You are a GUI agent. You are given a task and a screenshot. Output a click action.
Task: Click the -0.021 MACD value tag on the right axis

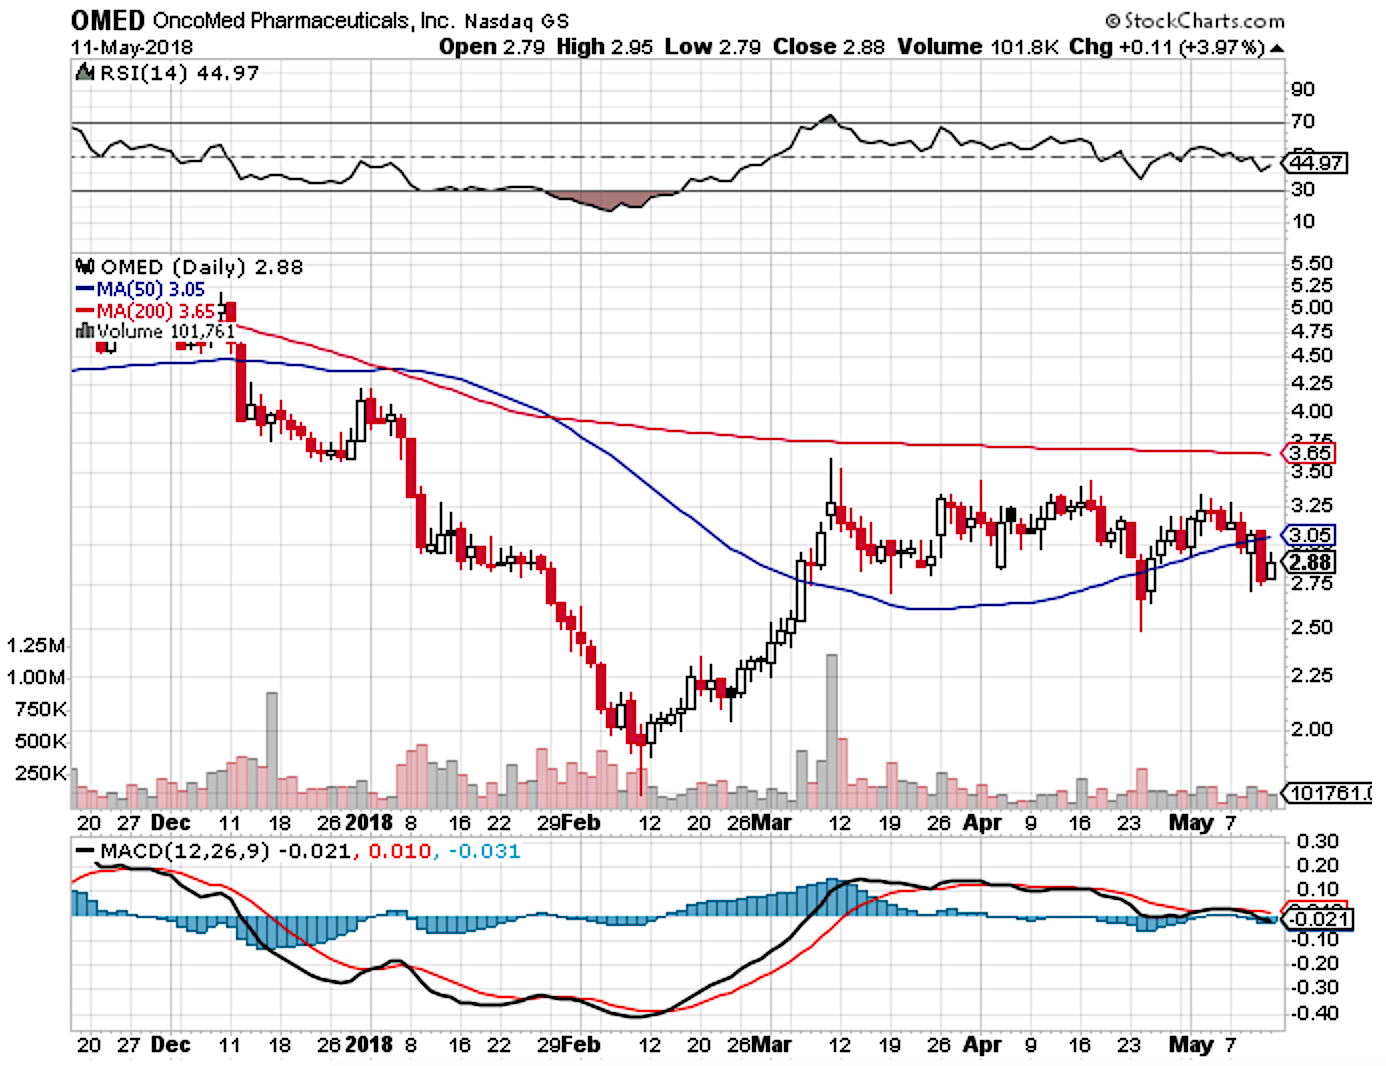point(1317,919)
